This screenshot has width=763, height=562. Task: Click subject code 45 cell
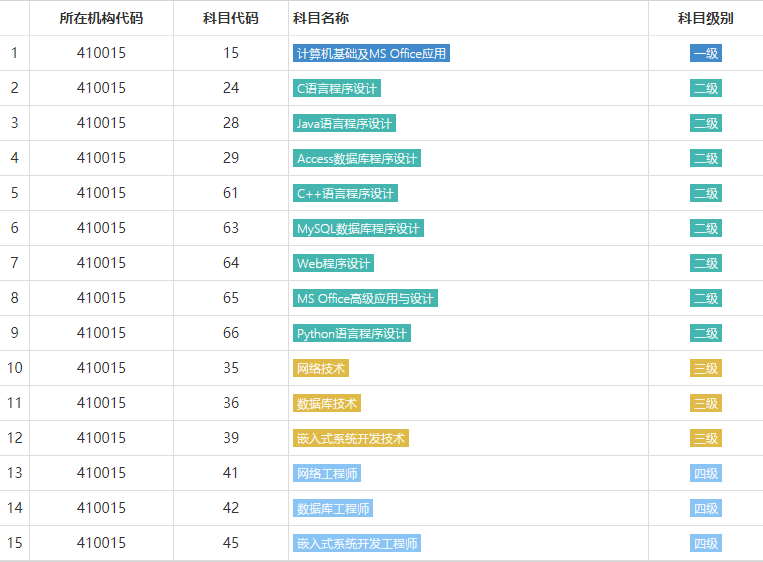231,543
